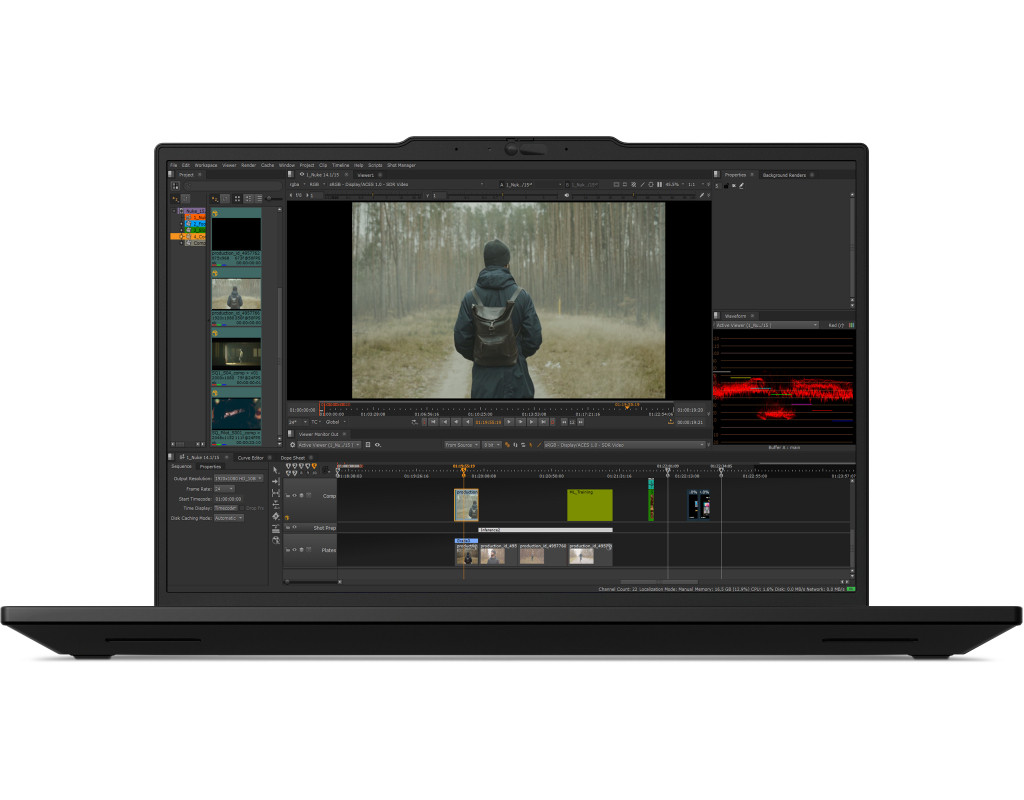Click the lock icon in Properties panel
Screen dimensions: 1024x800
coord(725,185)
